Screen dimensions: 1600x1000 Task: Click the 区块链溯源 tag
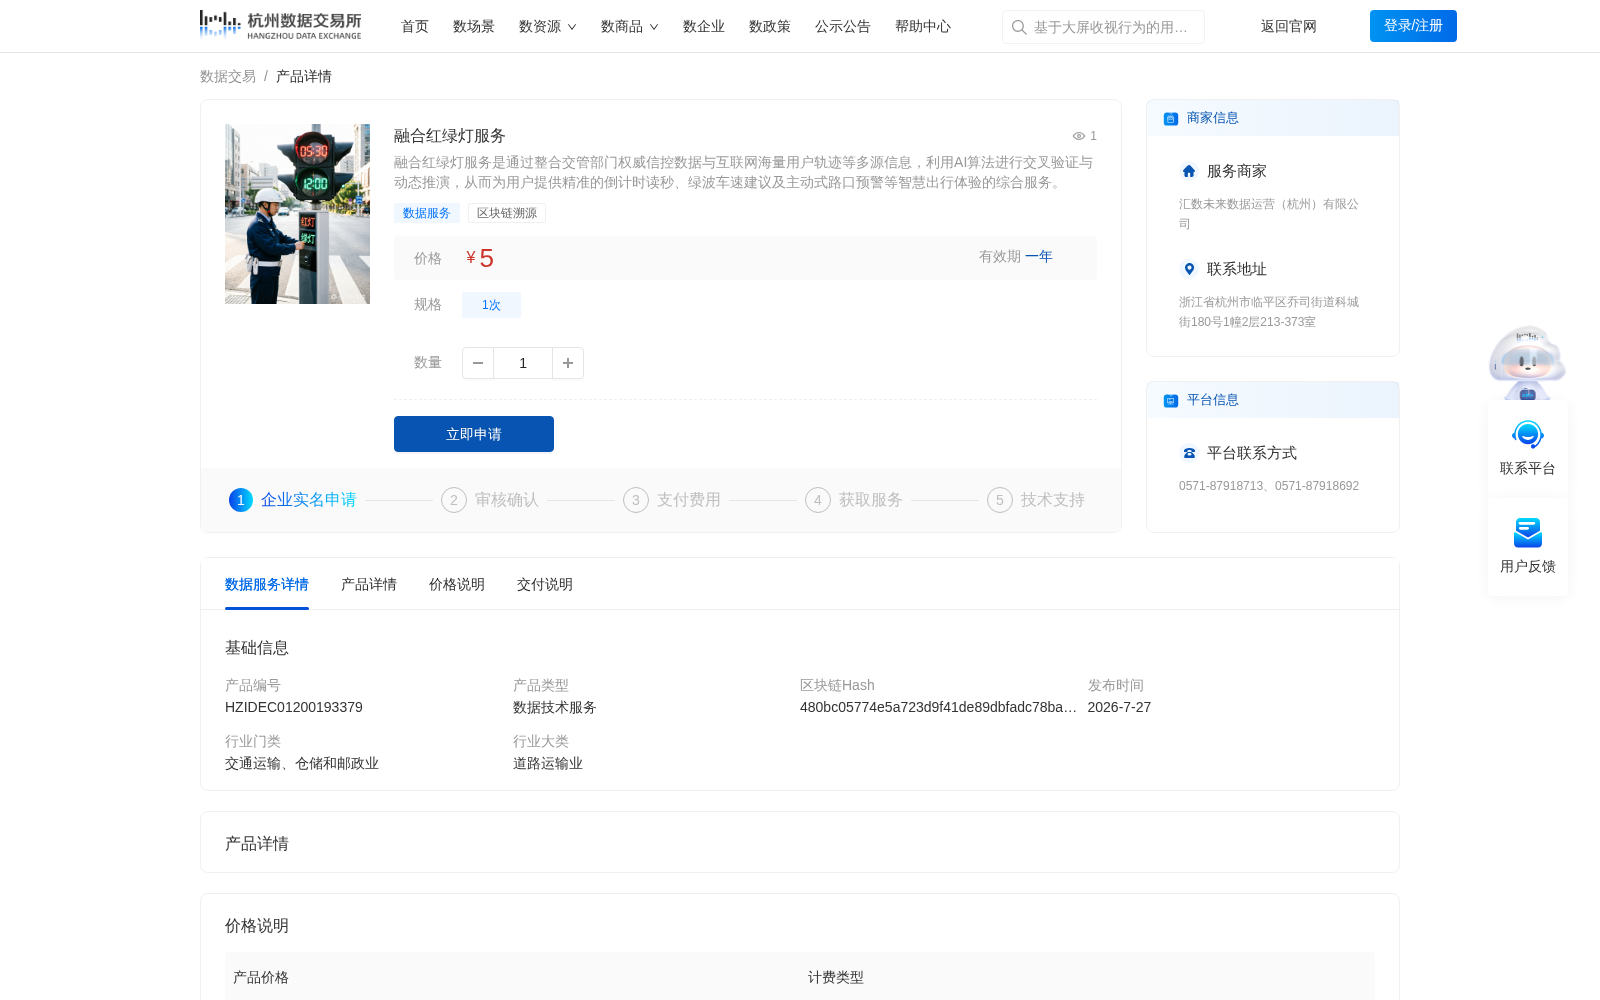tap(507, 213)
